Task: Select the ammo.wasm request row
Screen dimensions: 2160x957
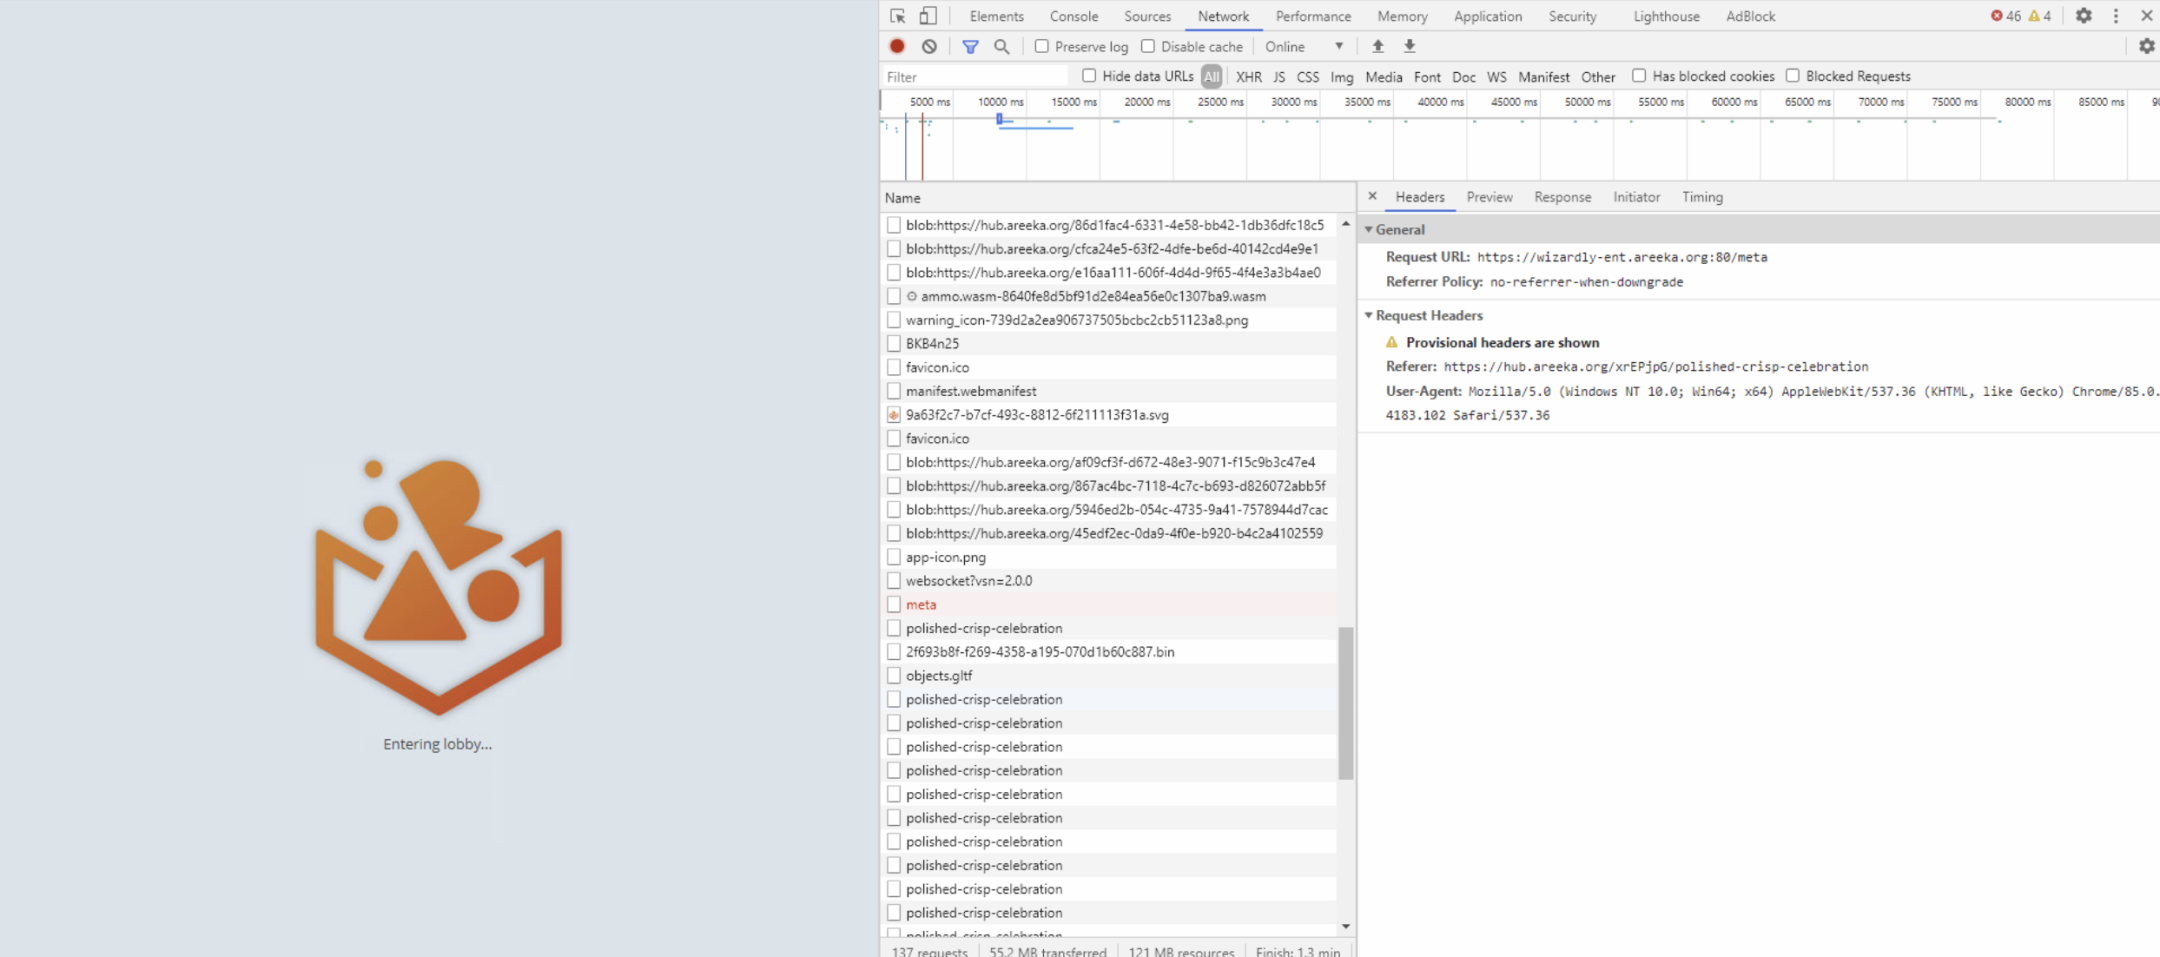Action: point(1110,296)
